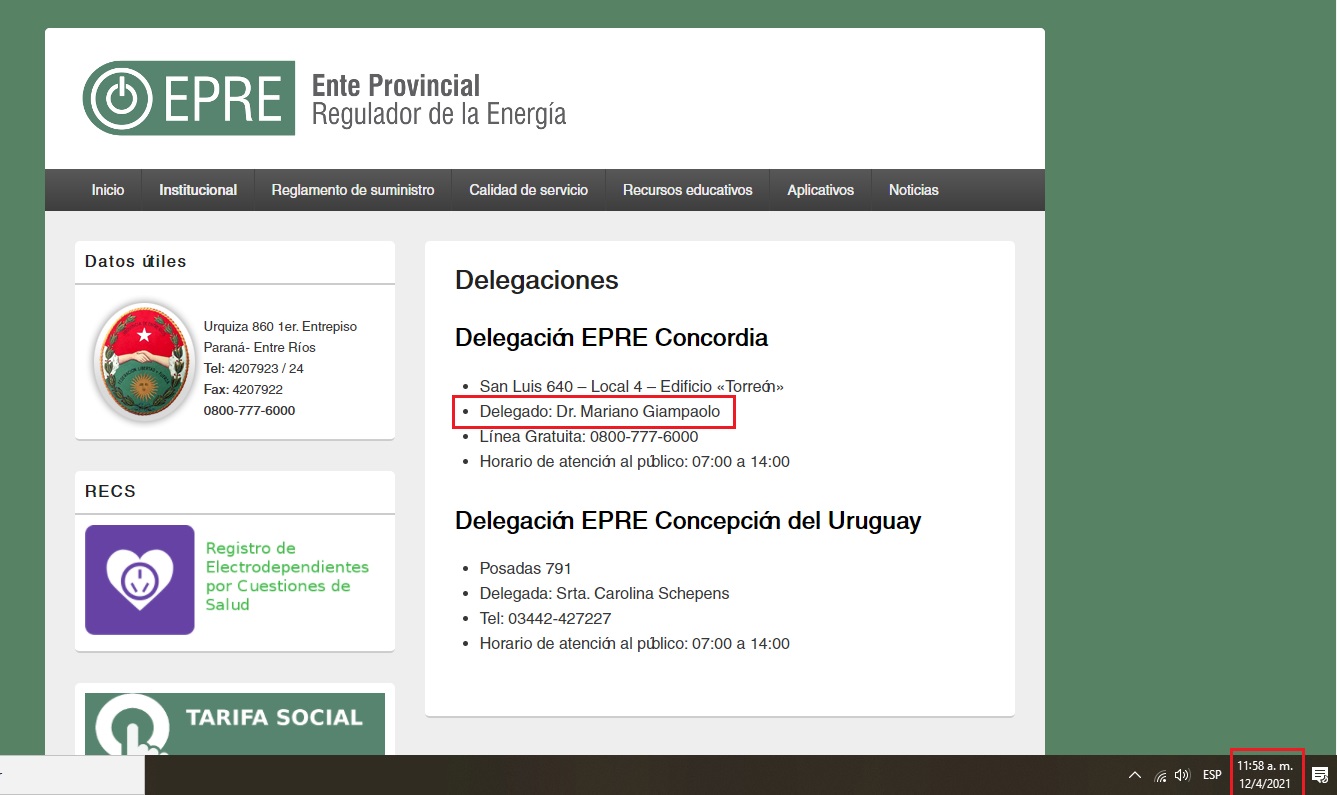Screen dimensions: 1337x795
Task: Open the Institucional menu
Action: coord(198,190)
